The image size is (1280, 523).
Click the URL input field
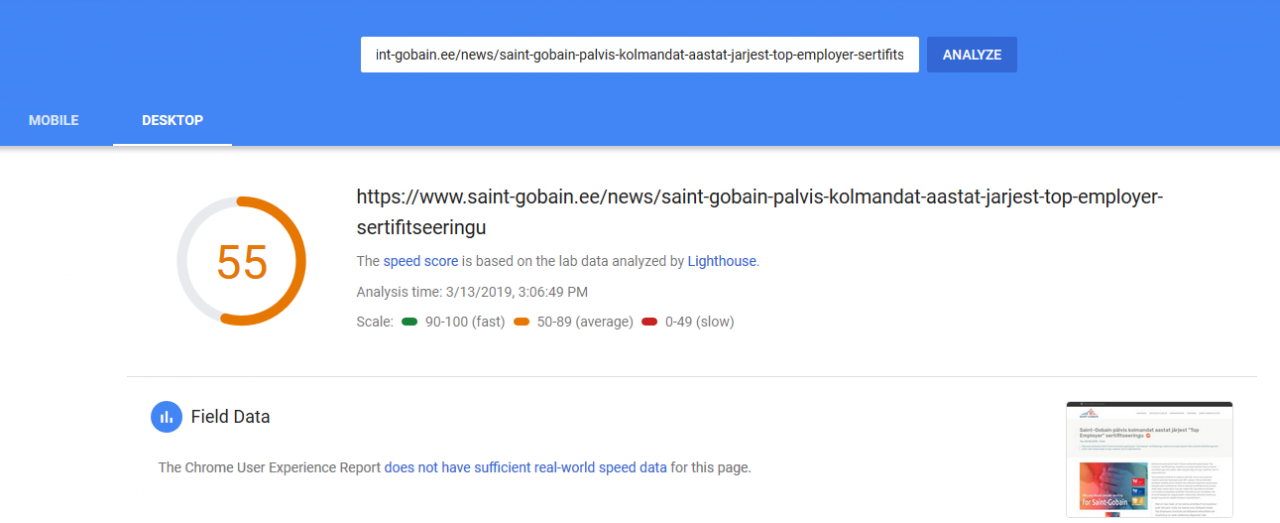coord(640,55)
